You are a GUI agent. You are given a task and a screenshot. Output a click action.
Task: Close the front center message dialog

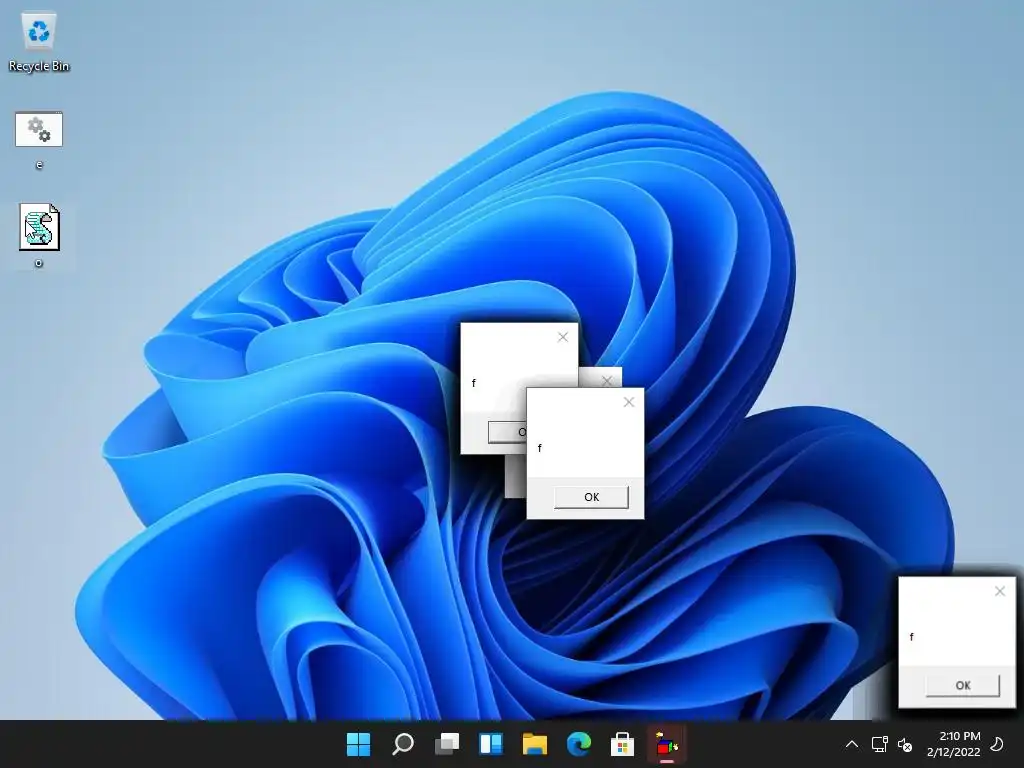pyautogui.click(x=629, y=402)
